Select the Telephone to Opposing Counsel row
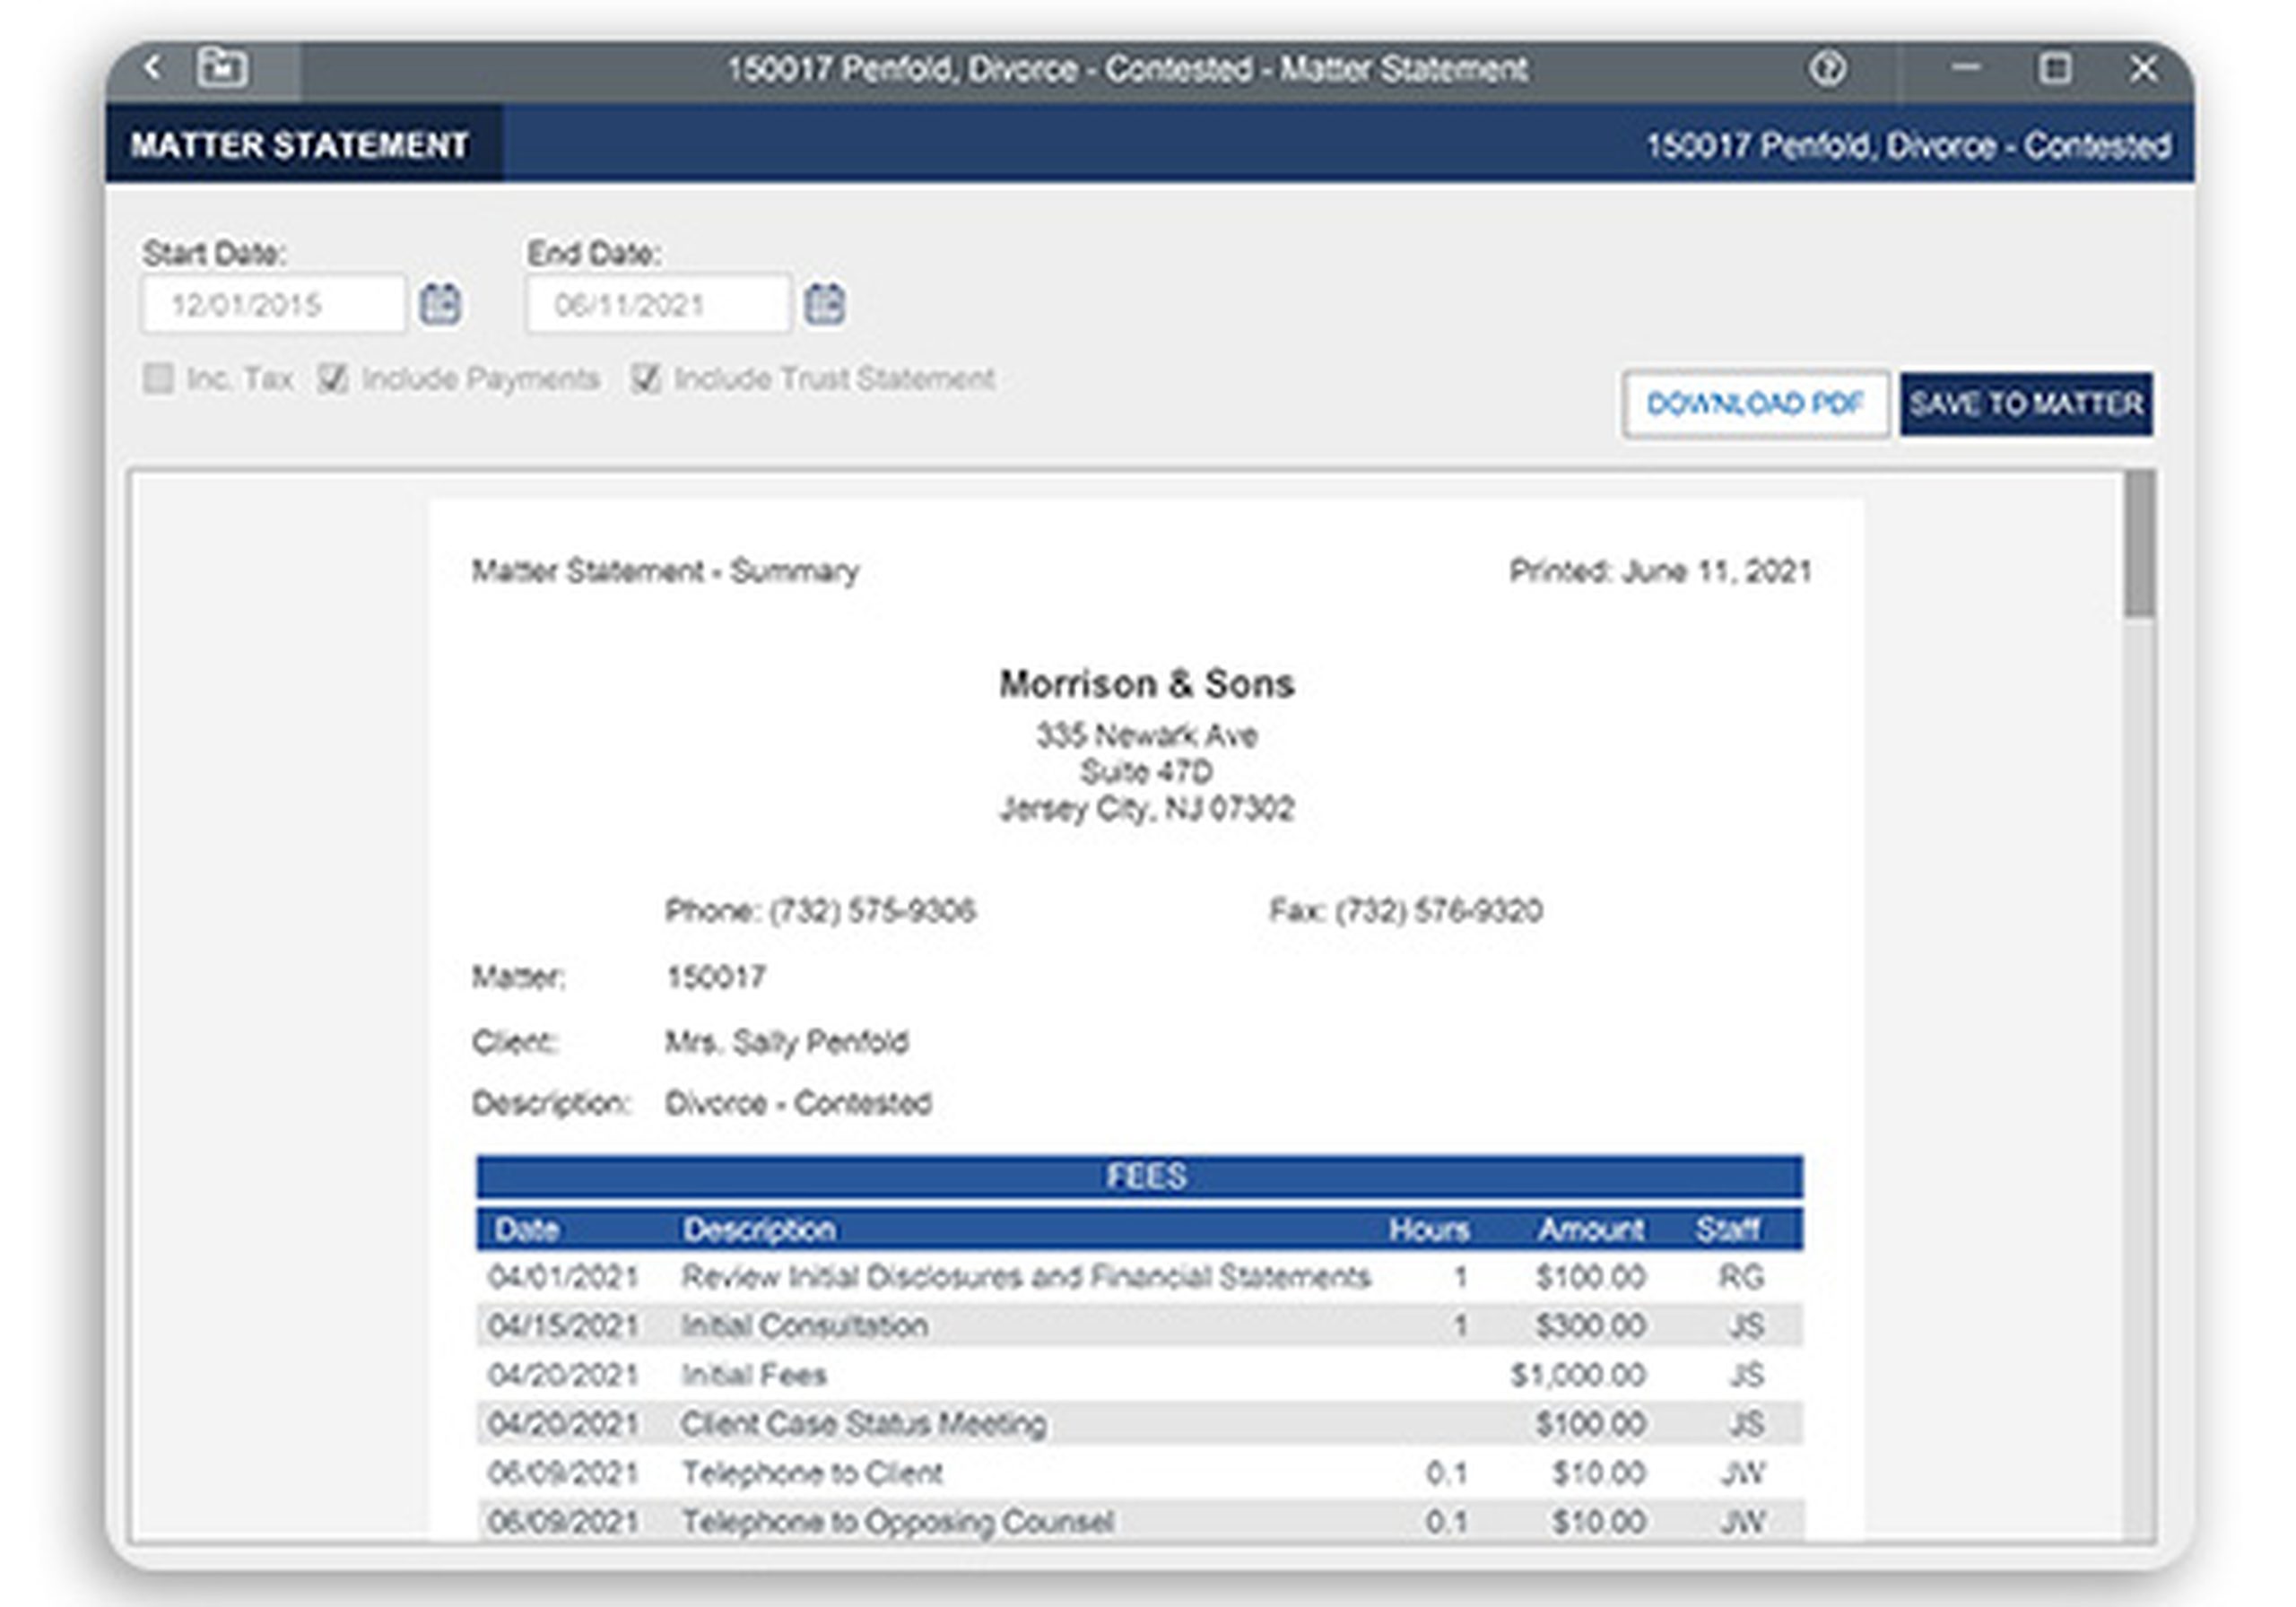Image resolution: width=2296 pixels, height=1607 pixels. pos(1139,1522)
